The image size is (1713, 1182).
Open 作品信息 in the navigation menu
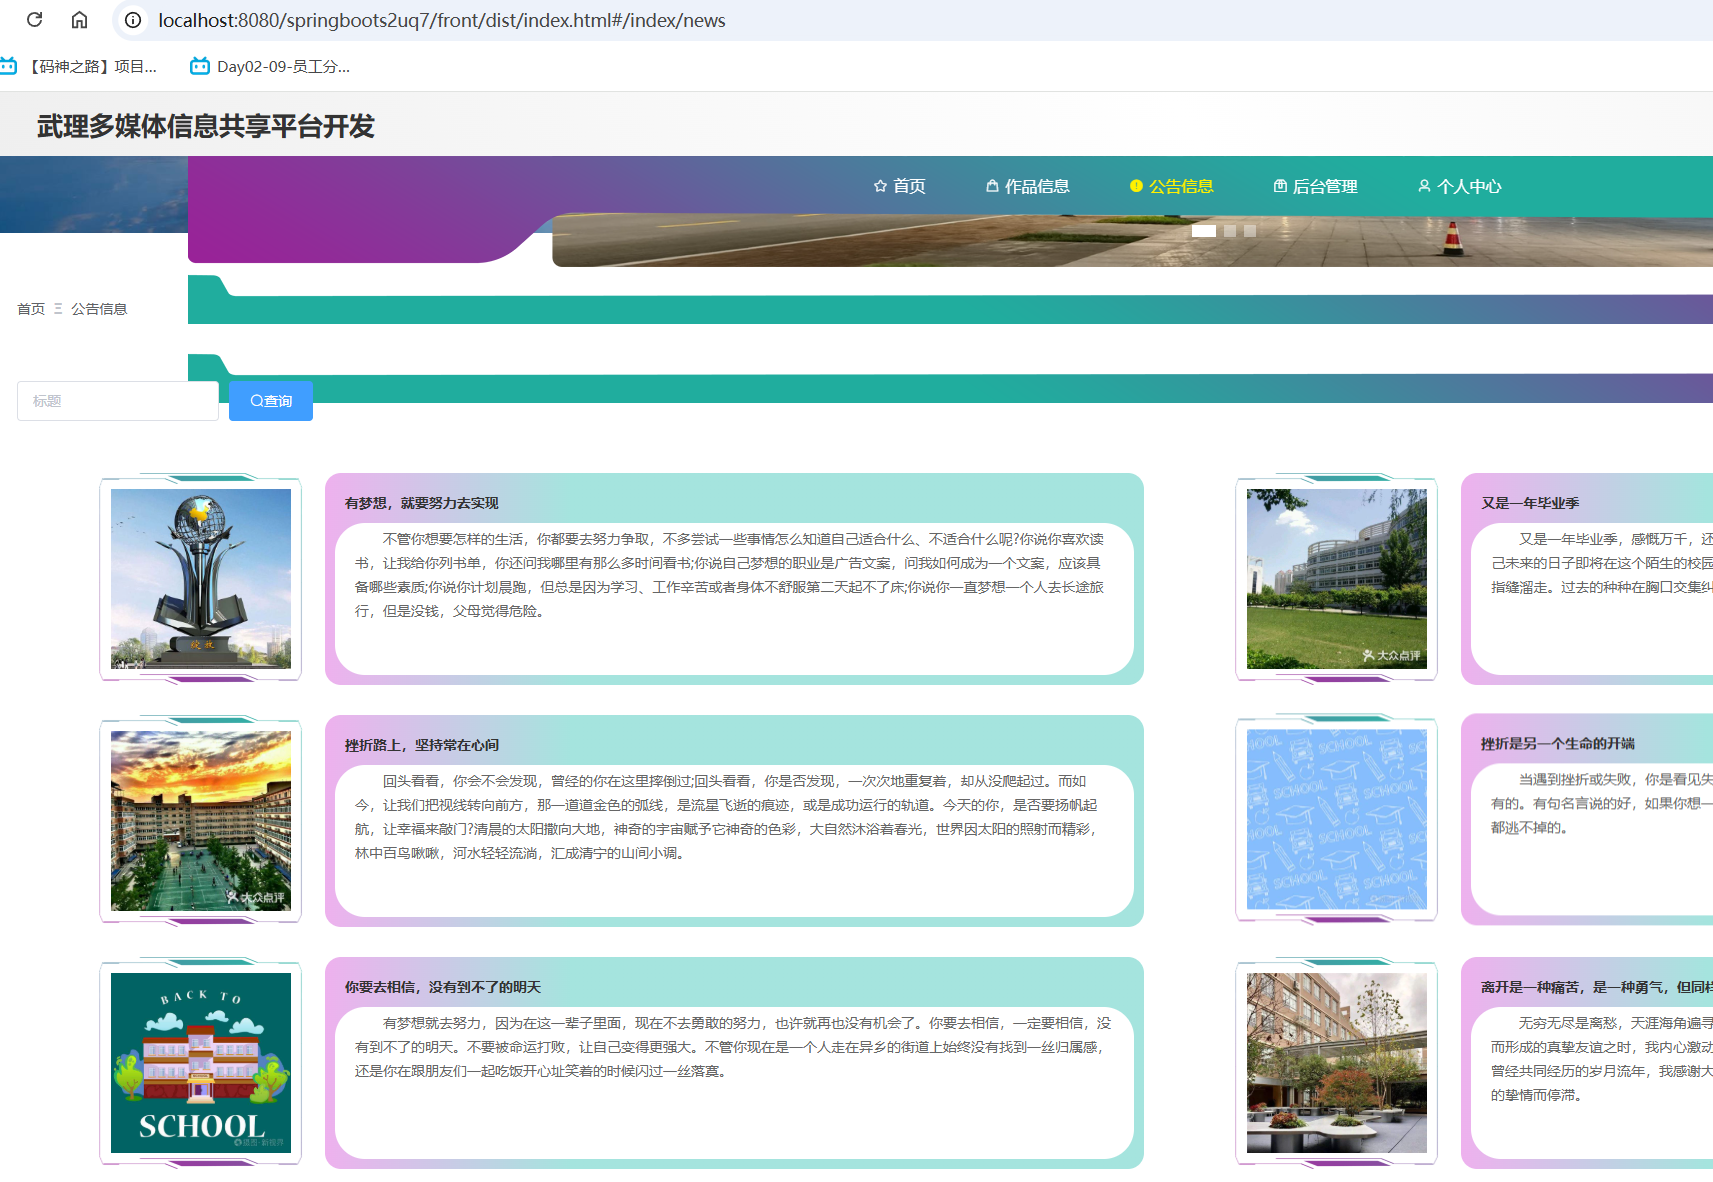[1028, 186]
